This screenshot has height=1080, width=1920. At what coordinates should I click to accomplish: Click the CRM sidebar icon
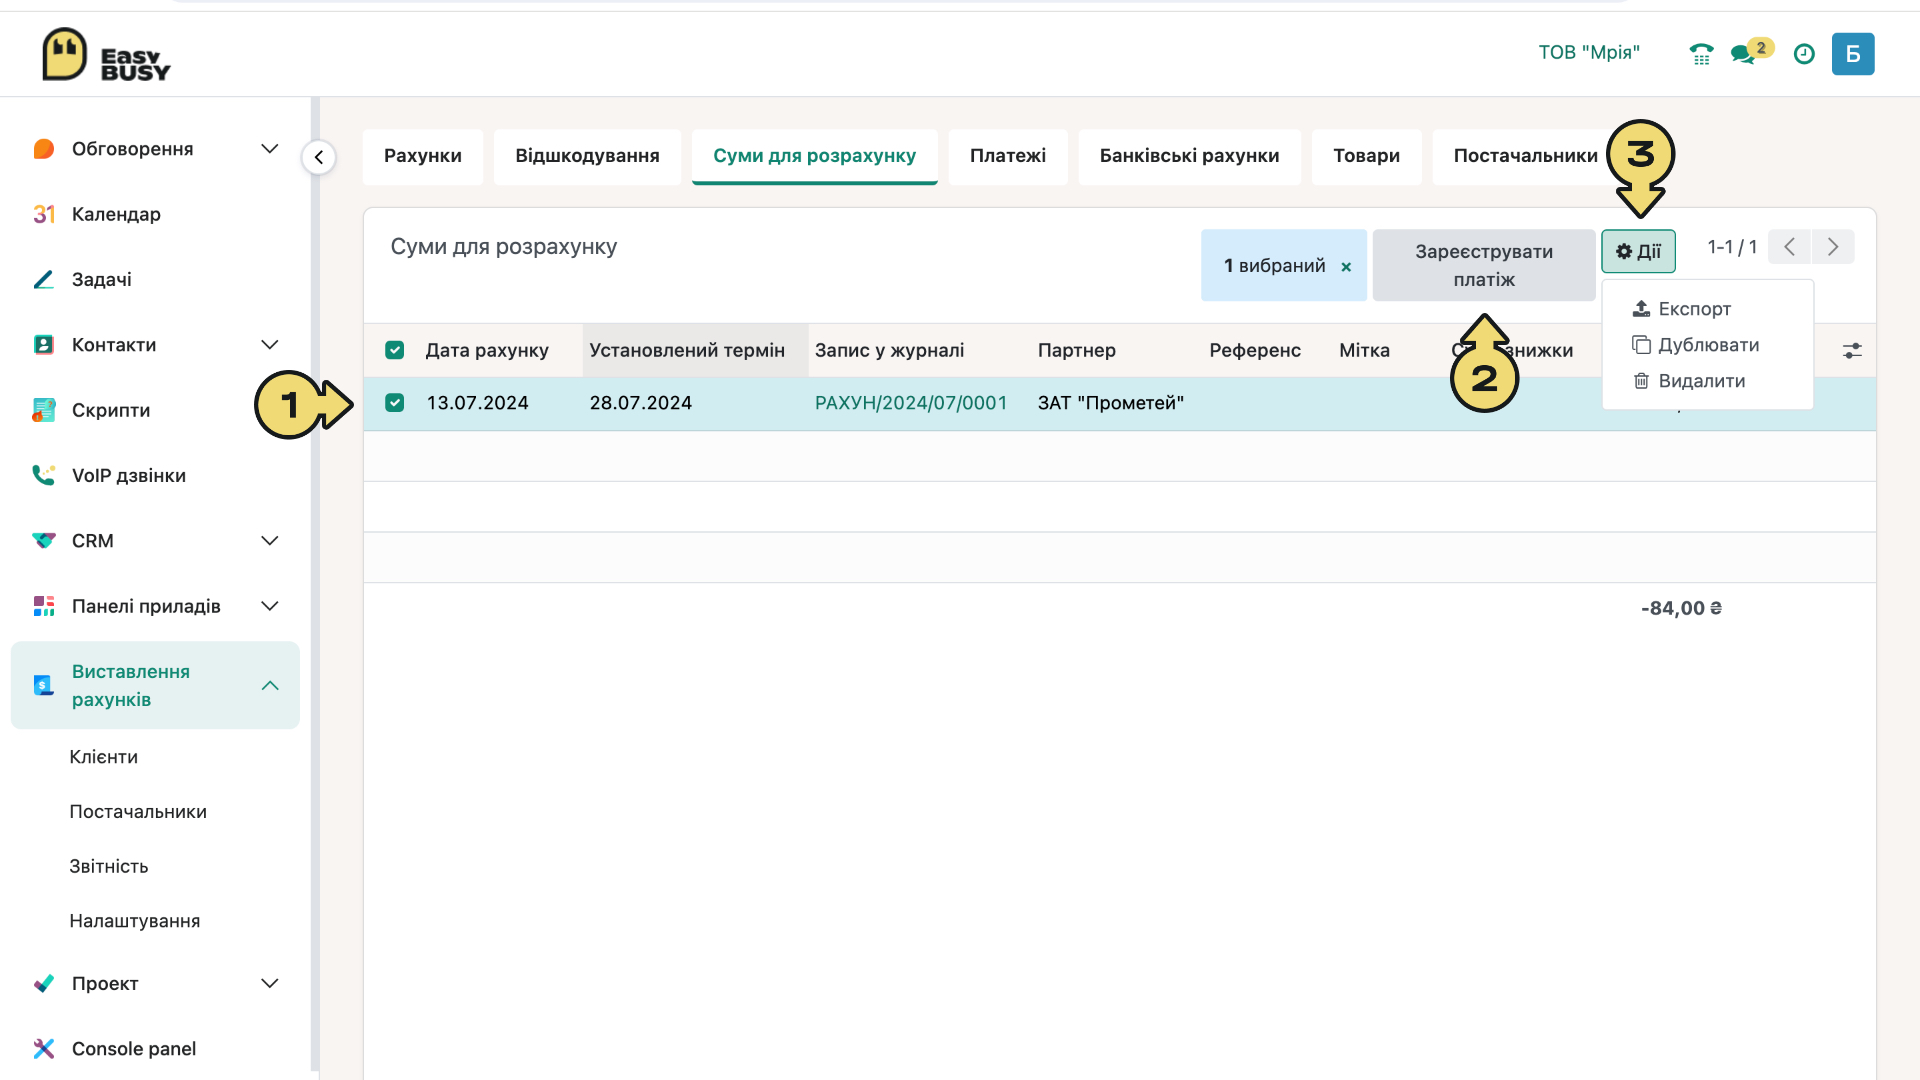pyautogui.click(x=44, y=541)
